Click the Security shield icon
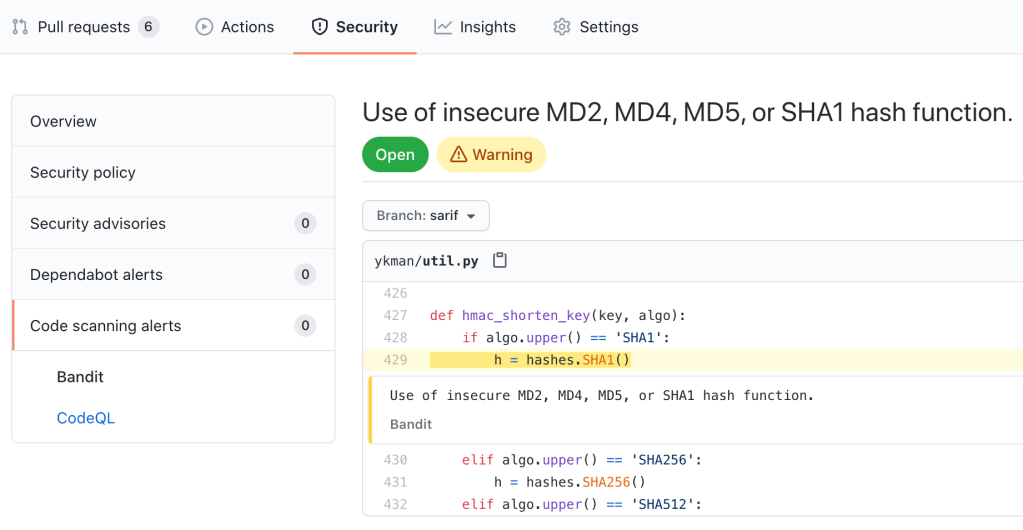 pyautogui.click(x=319, y=27)
